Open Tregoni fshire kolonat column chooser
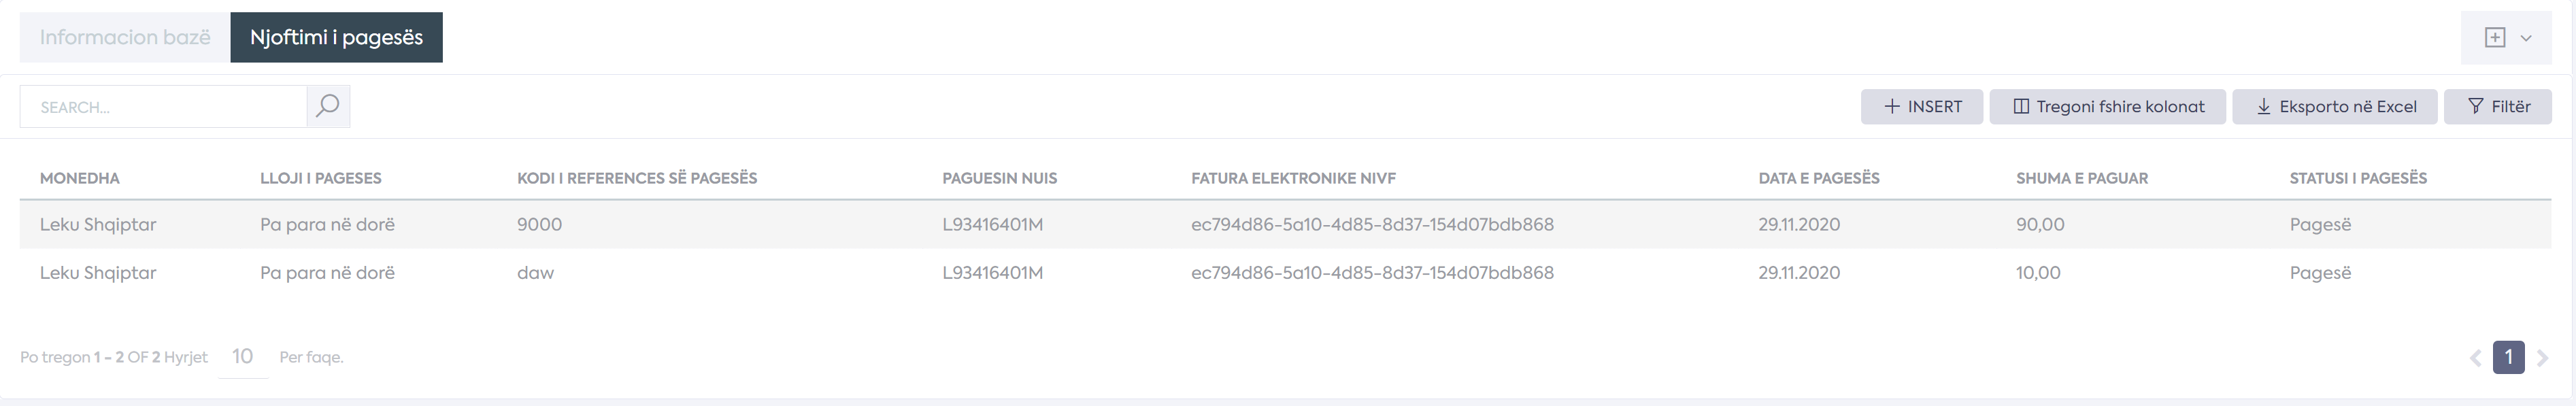This screenshot has width=2576, height=406. (2107, 107)
